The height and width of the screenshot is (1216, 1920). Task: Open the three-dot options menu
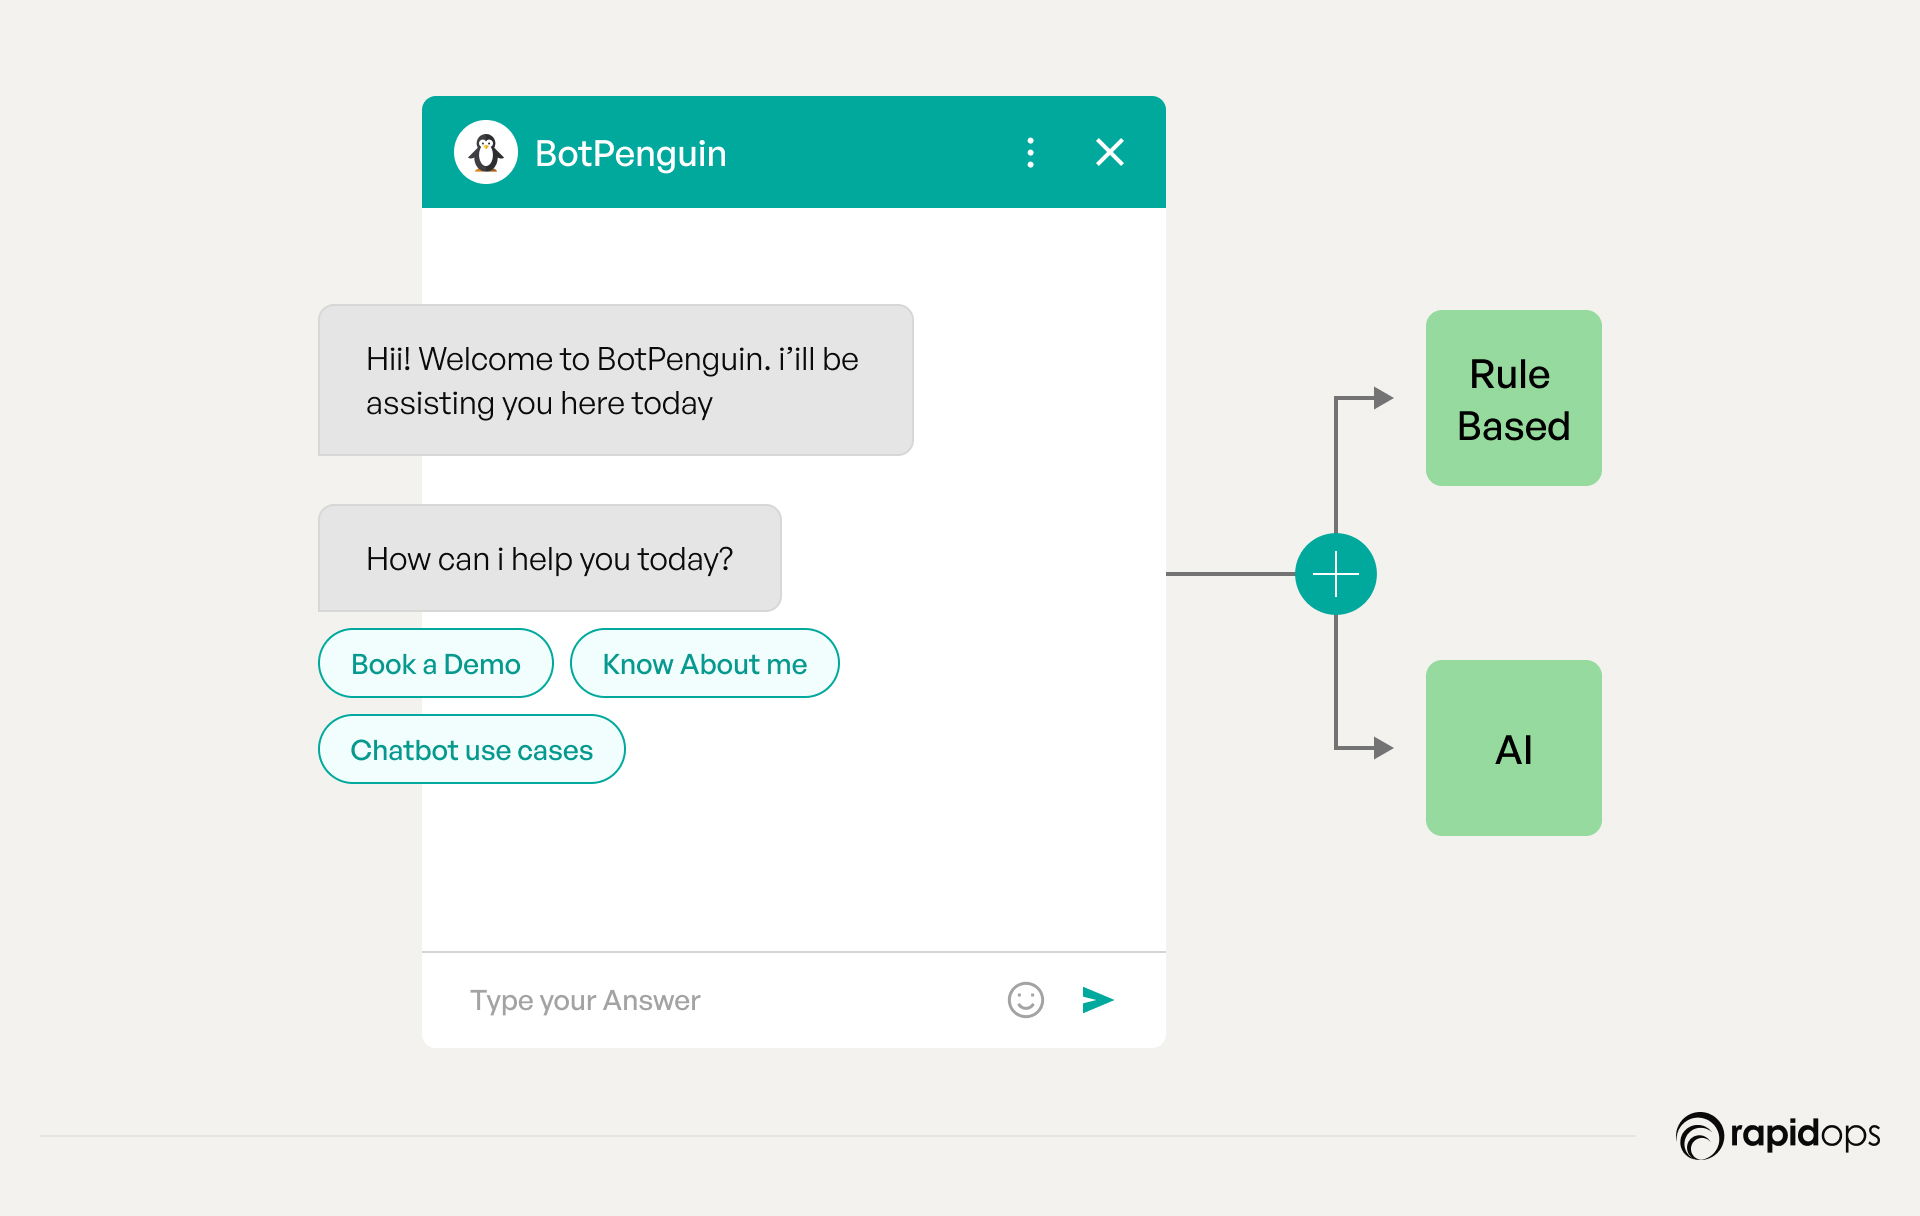click(x=1030, y=152)
